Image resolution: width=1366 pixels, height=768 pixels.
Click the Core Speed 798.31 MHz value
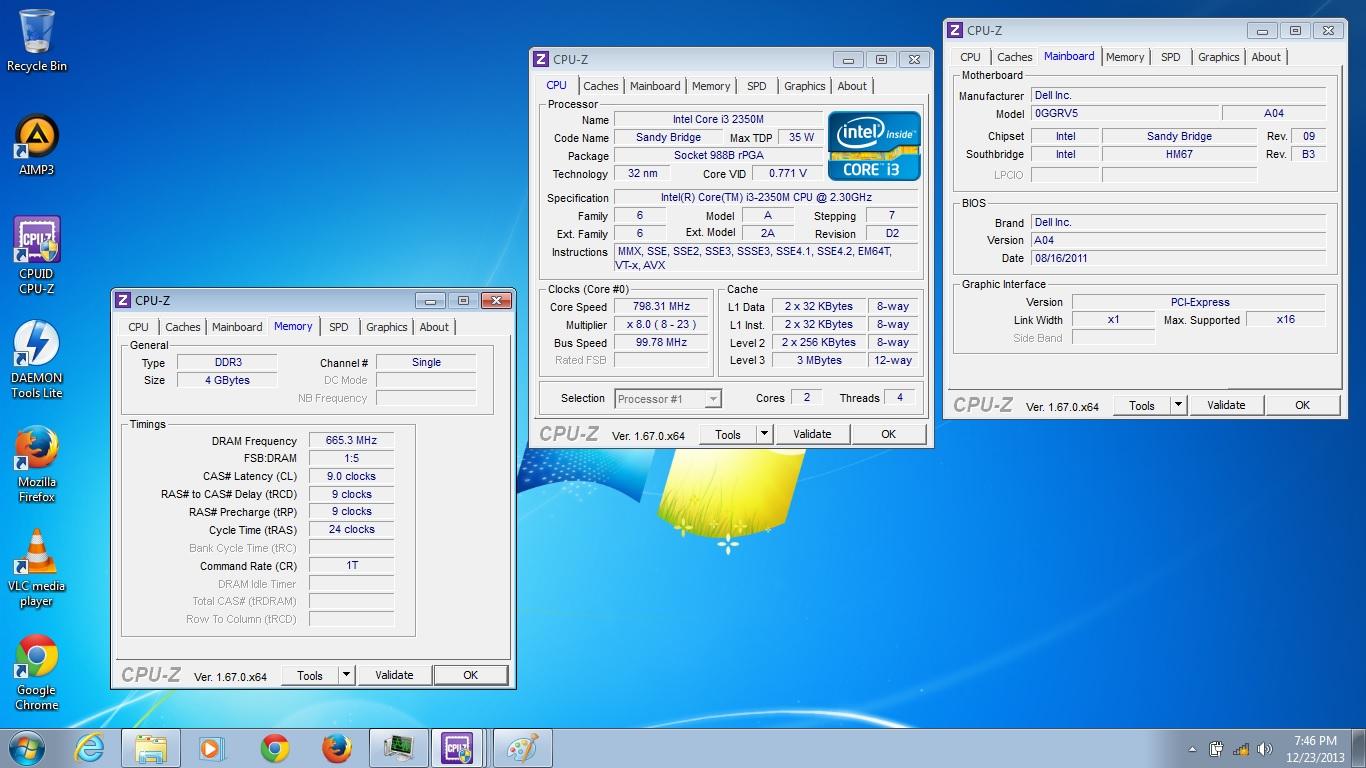click(x=661, y=306)
